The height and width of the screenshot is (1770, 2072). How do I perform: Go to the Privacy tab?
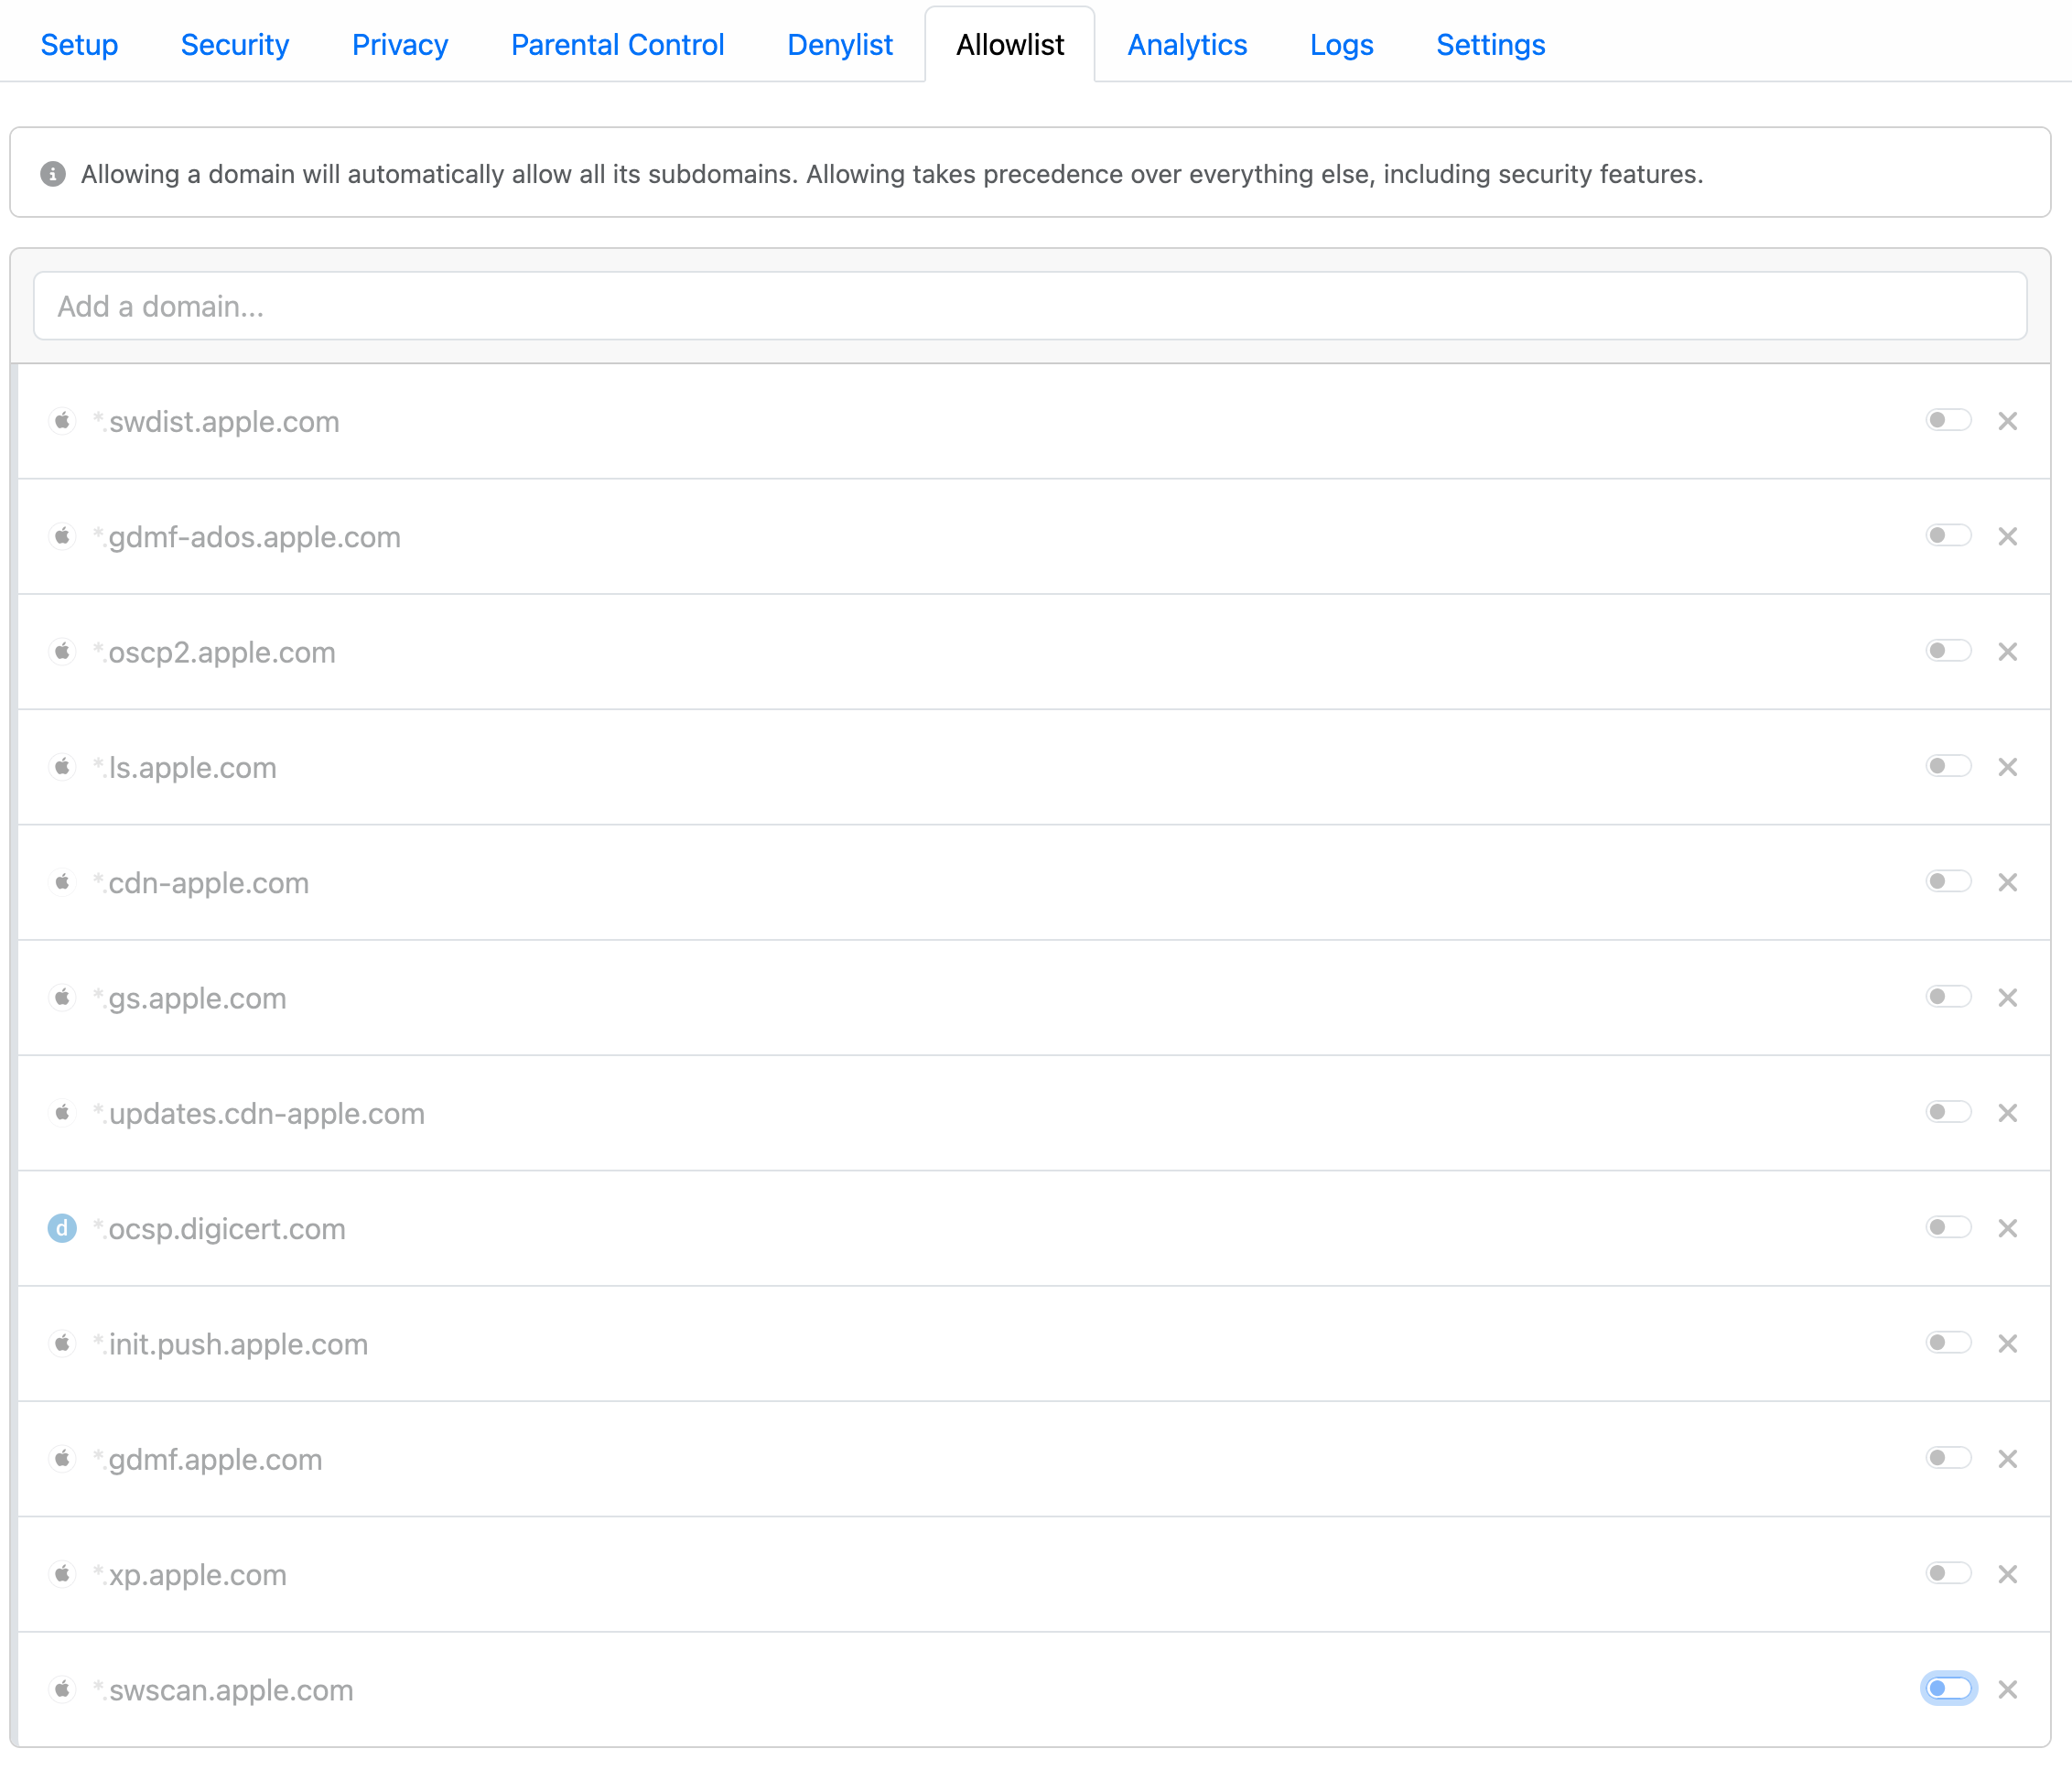point(400,45)
